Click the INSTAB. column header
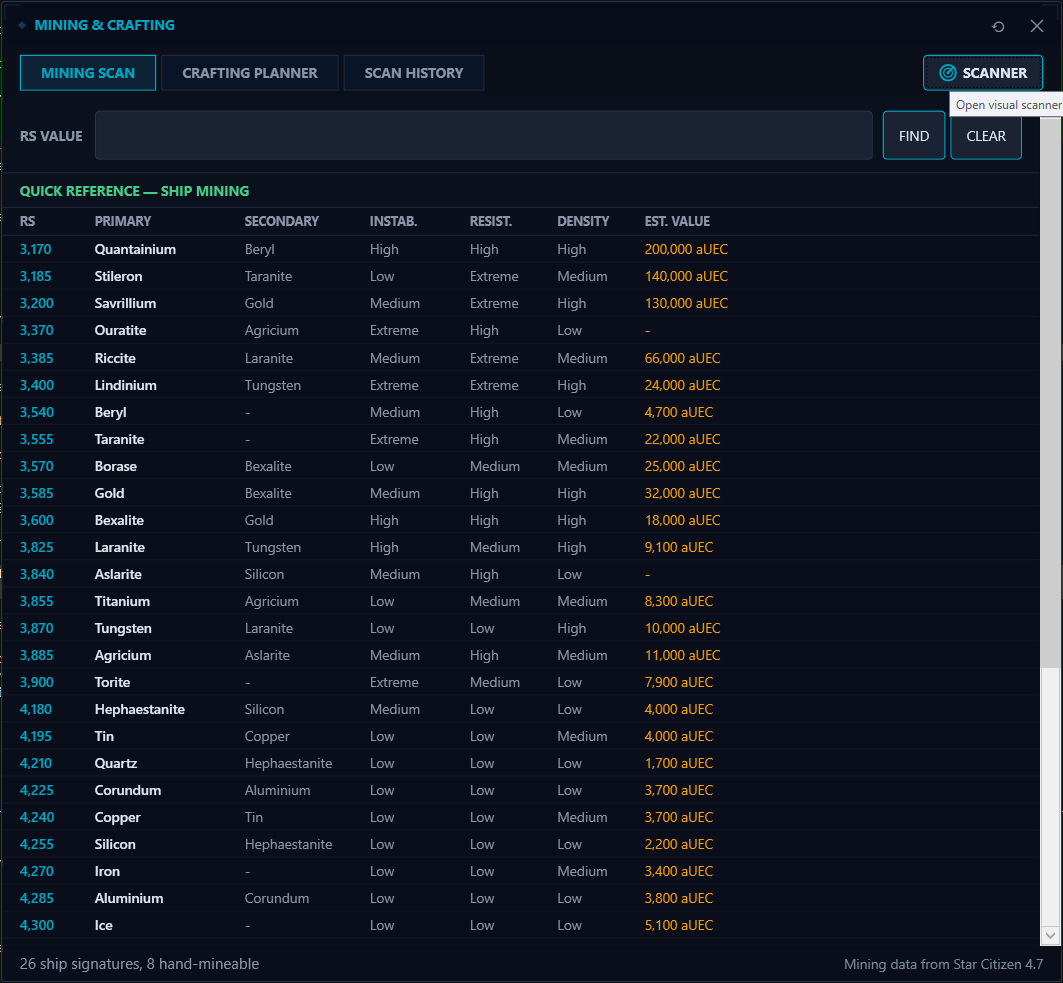Viewport: 1063px width, 983px height. pyautogui.click(x=393, y=221)
